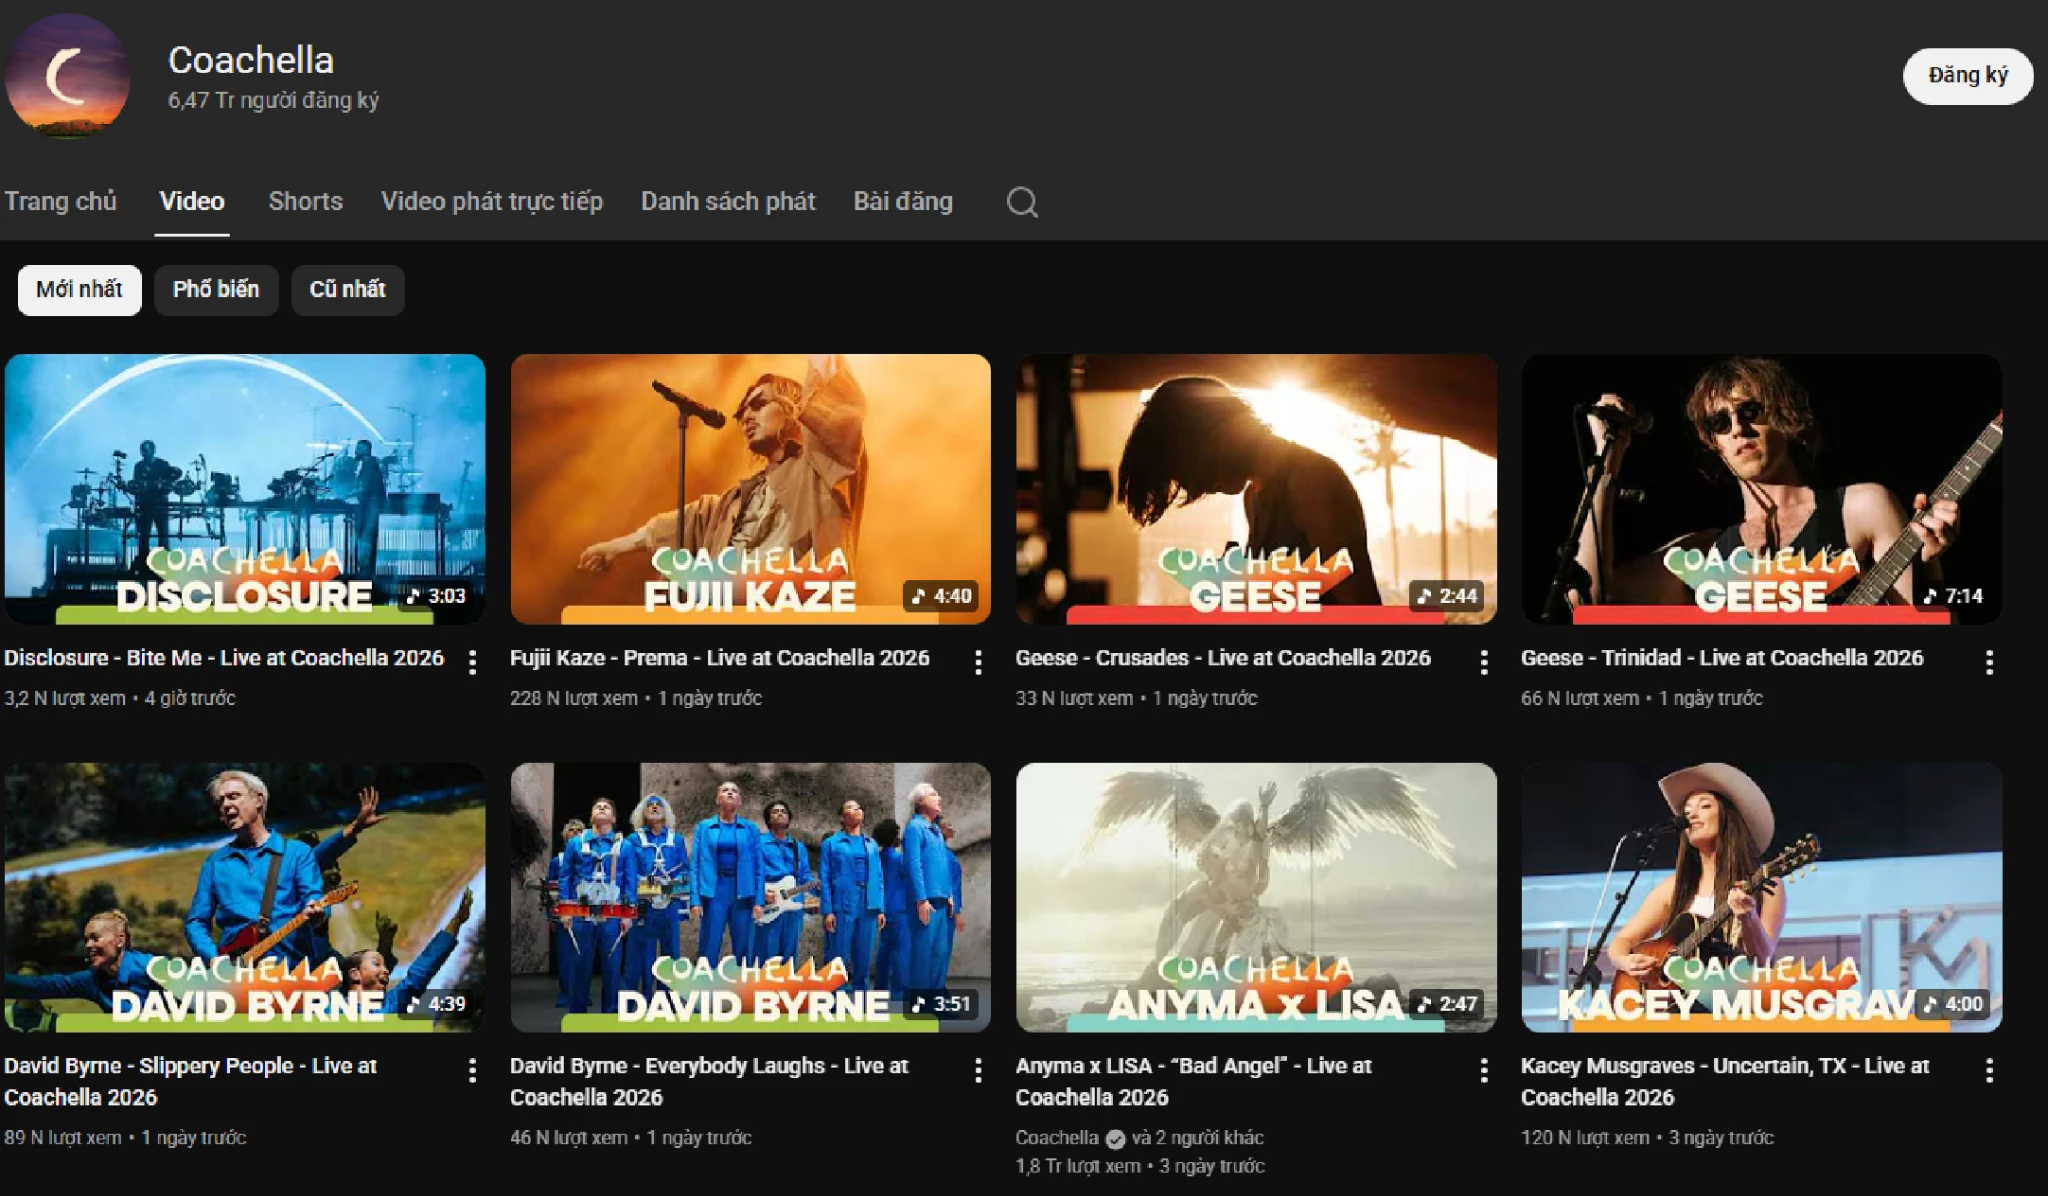Open menu for David Byrne Everybody Laughs
The width and height of the screenshot is (2048, 1196).
(978, 1070)
